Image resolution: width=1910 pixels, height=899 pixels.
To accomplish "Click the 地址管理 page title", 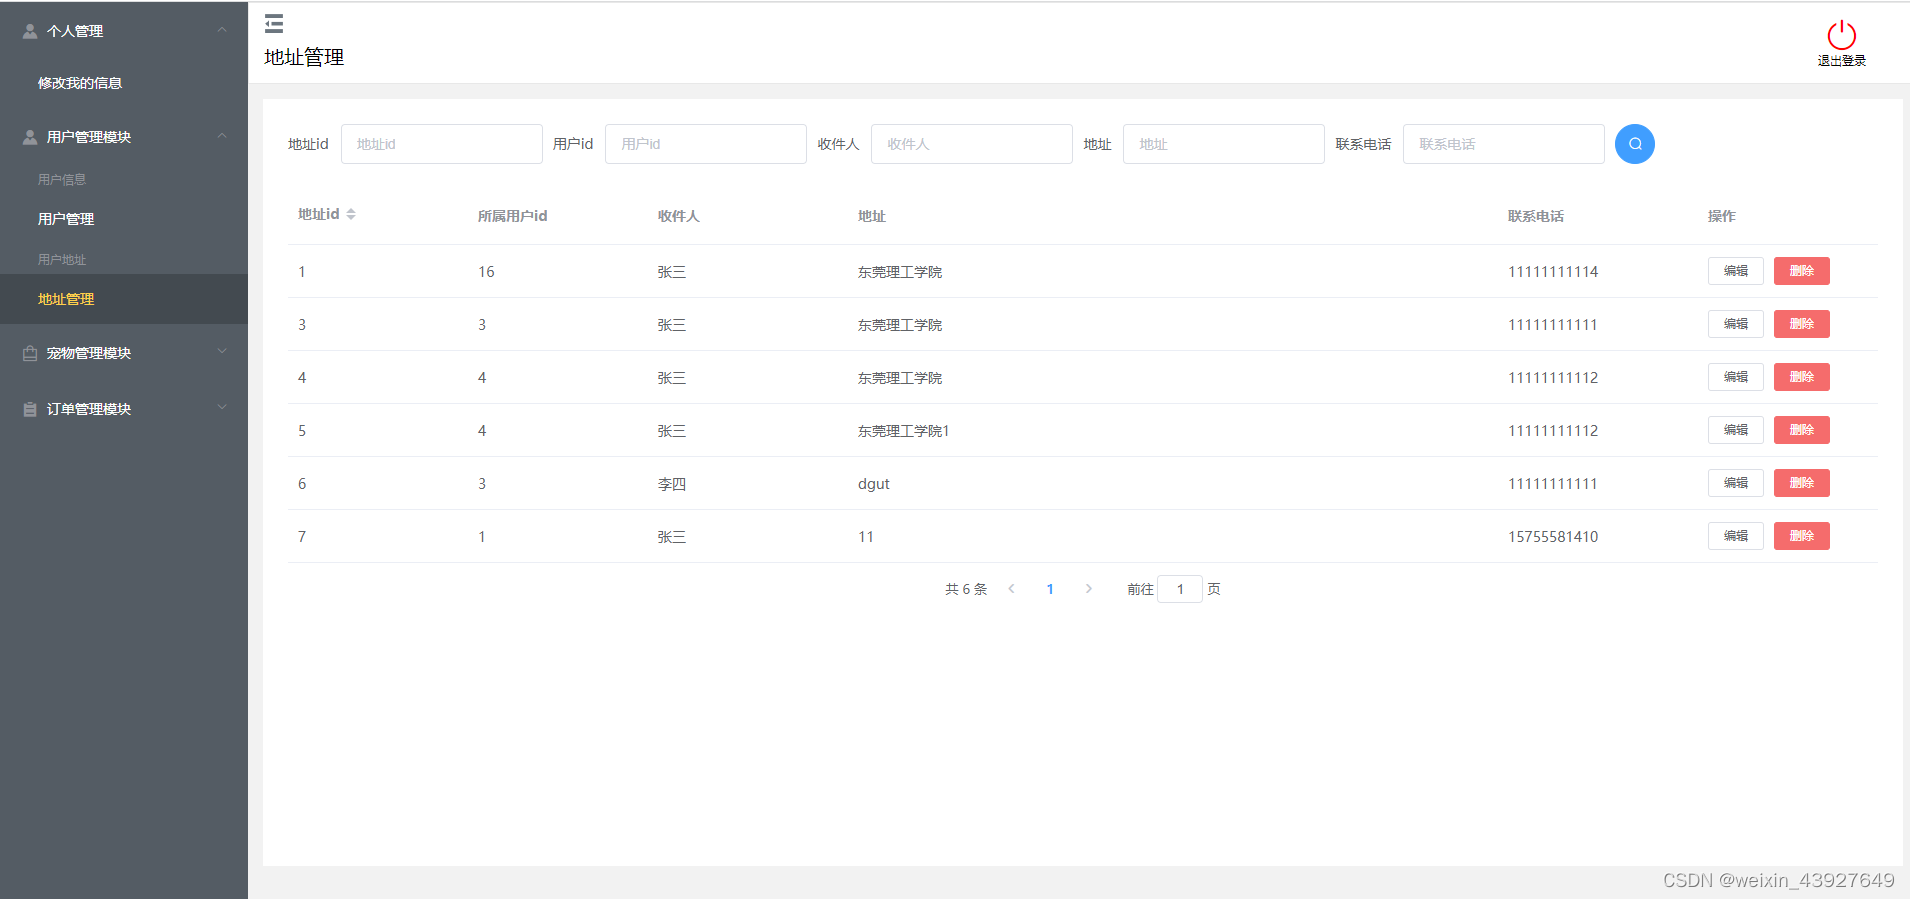I will [304, 57].
